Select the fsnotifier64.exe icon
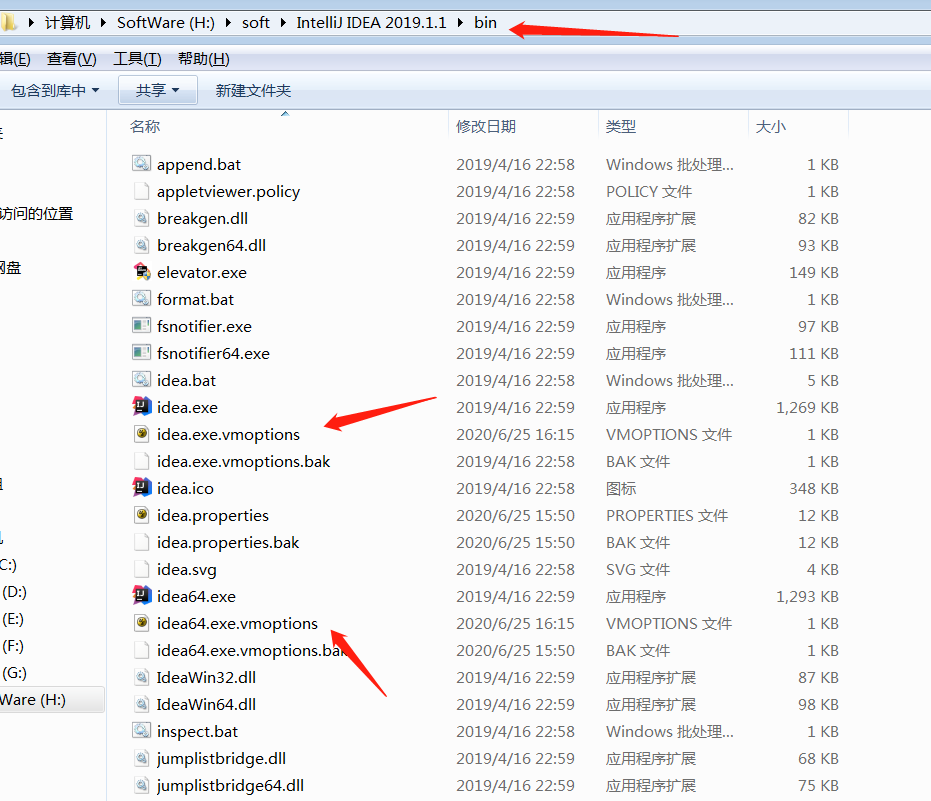The image size is (931, 801). (x=141, y=353)
